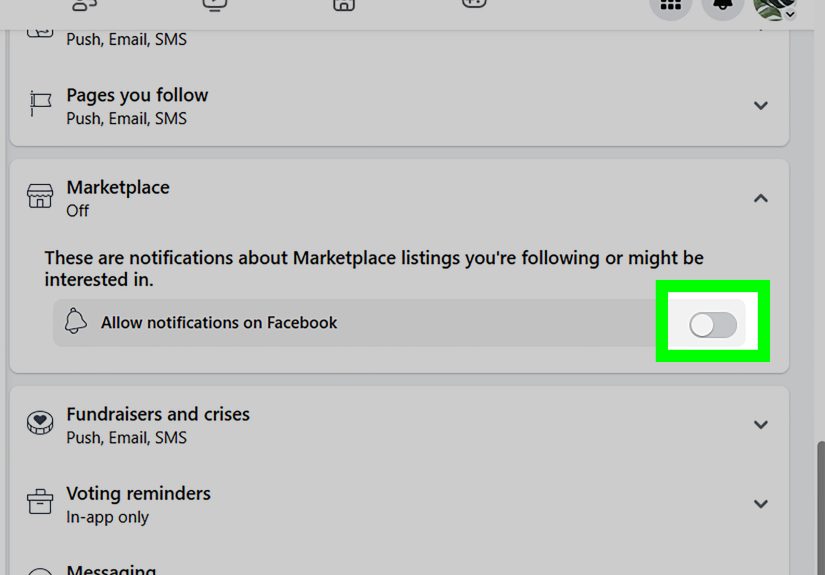Click the Marketplace 'Off' status text
The image size is (825, 575).
(x=77, y=210)
